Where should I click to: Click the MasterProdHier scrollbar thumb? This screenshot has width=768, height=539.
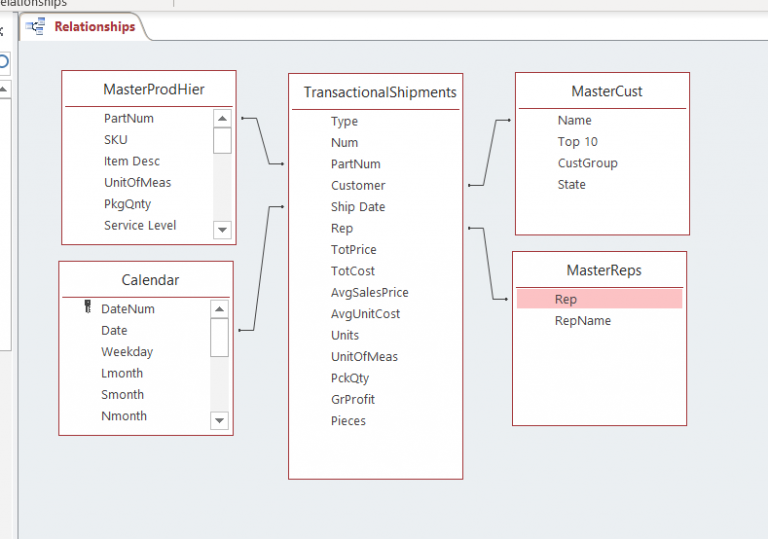coord(222,140)
